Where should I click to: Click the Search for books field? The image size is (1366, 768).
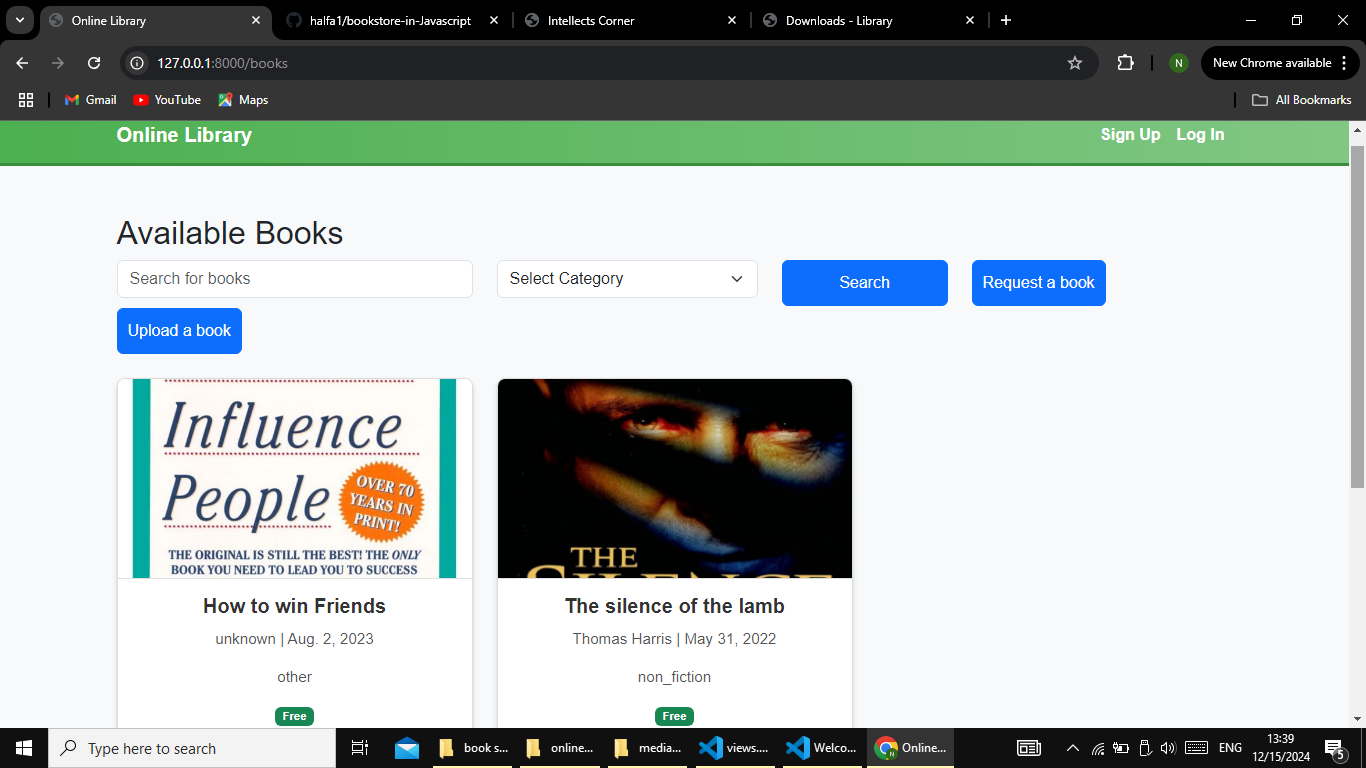[x=295, y=279]
